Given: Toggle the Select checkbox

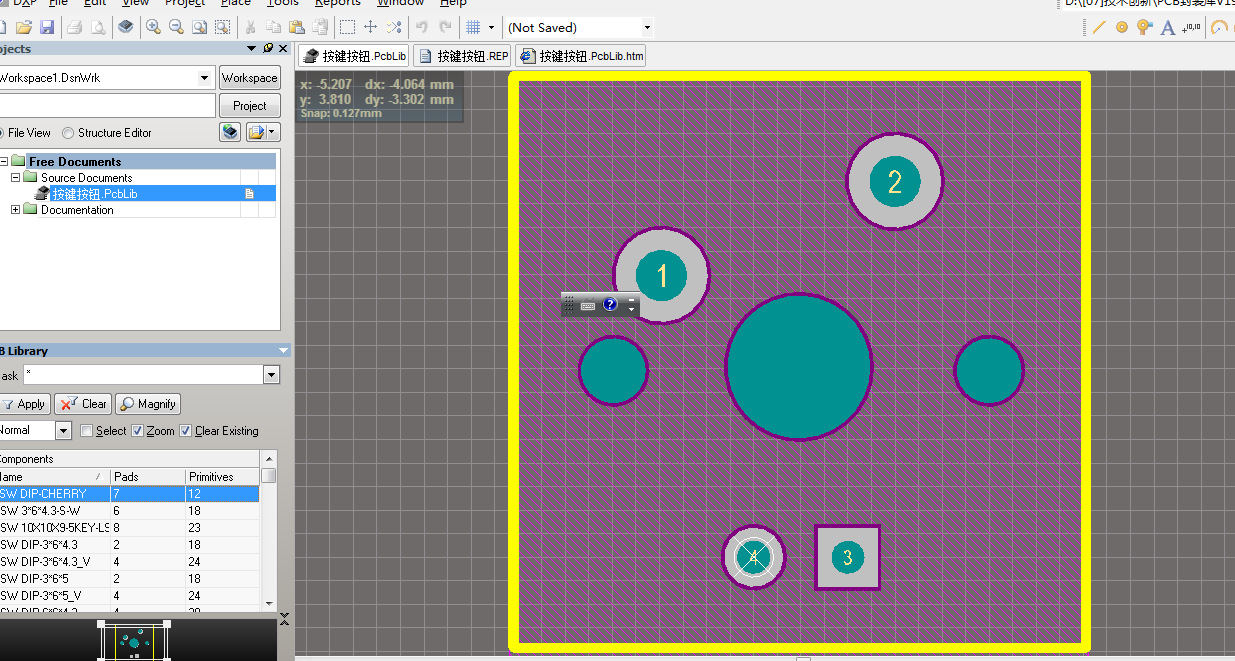Looking at the screenshot, I should point(87,431).
